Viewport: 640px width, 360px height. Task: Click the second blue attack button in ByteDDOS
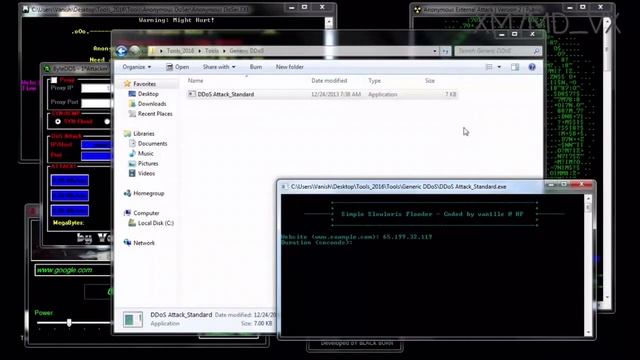[x=70, y=196]
